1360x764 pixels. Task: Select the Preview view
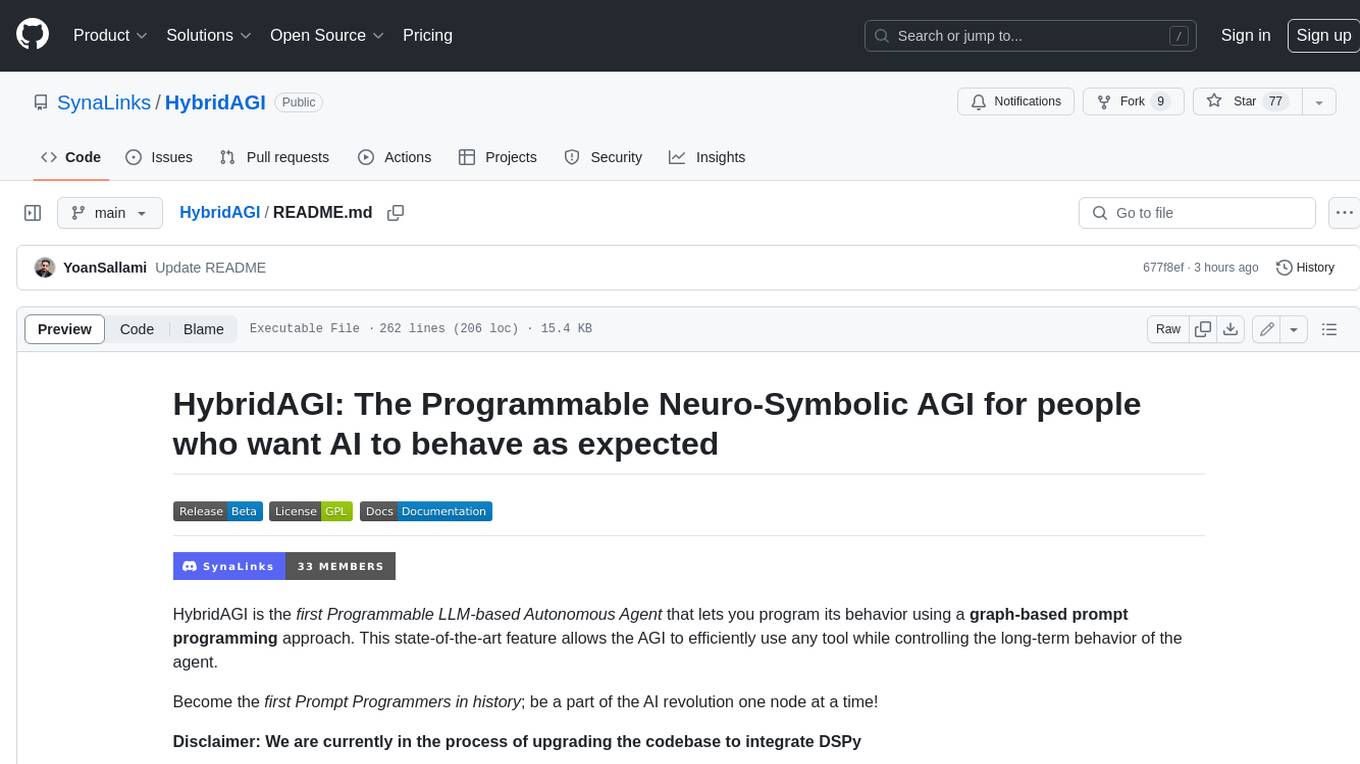(x=65, y=329)
